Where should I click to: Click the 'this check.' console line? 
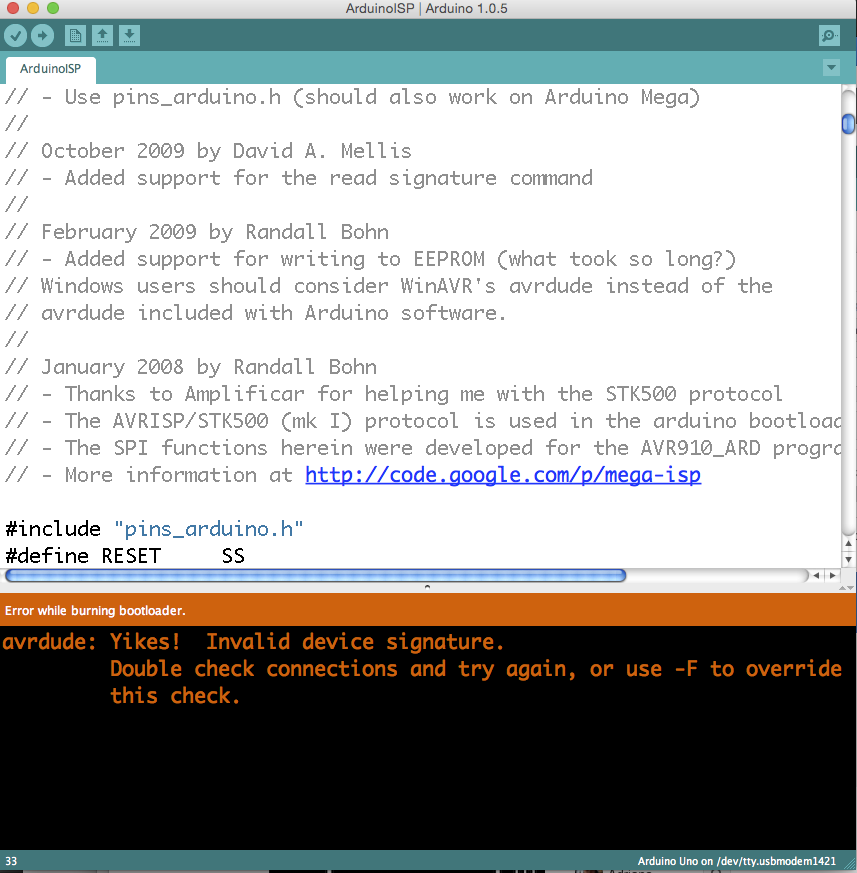click(x=175, y=695)
